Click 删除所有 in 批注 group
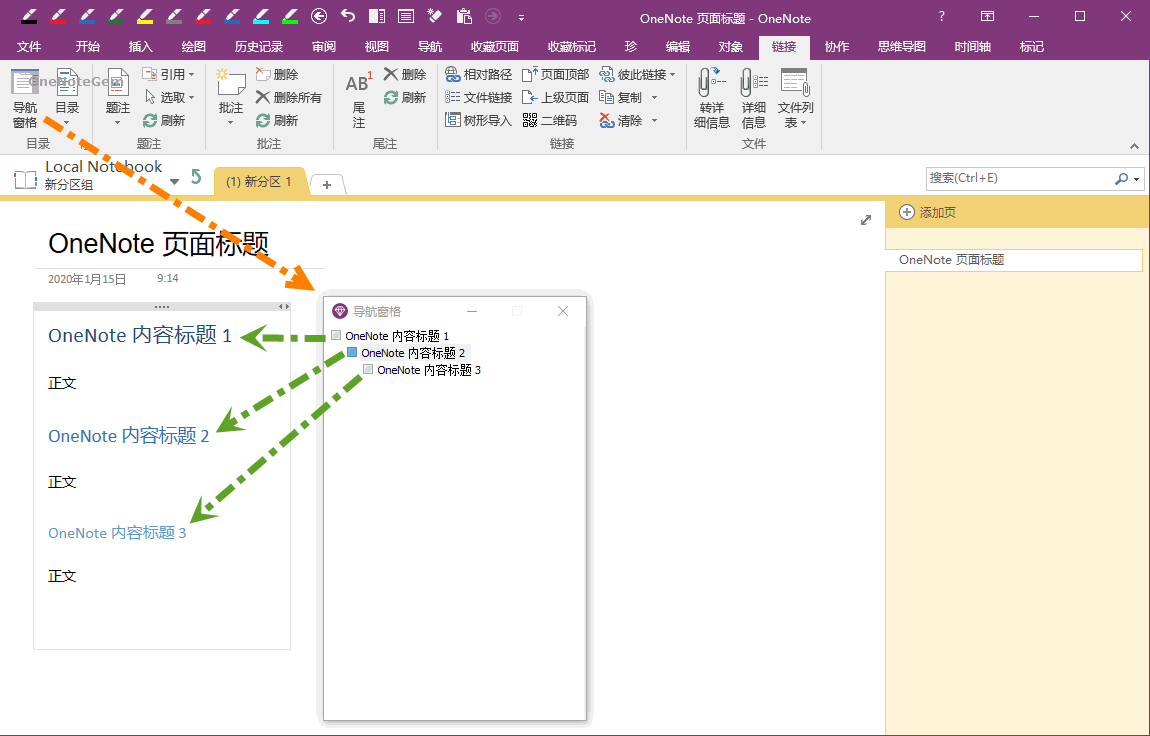This screenshot has height=736, width=1150. tap(288, 97)
